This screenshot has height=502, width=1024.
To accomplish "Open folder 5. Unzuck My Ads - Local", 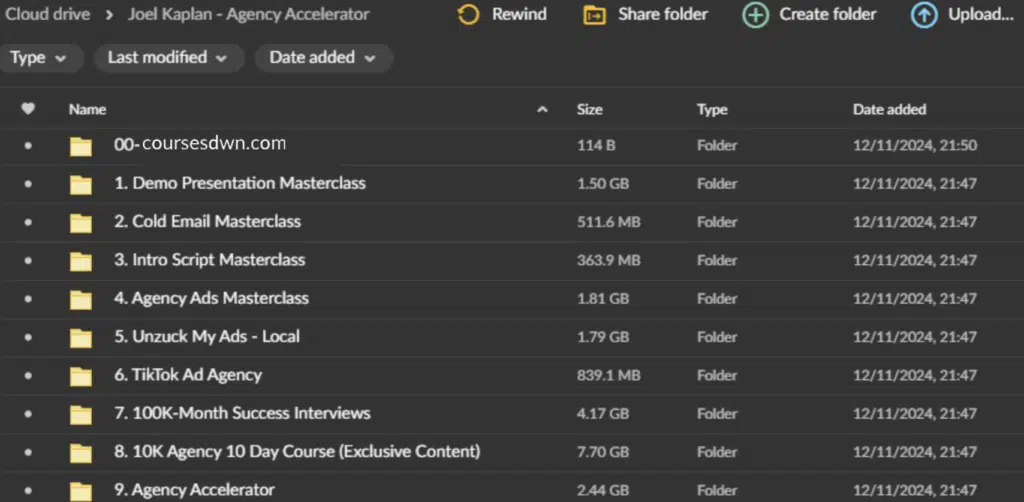I will pos(206,337).
